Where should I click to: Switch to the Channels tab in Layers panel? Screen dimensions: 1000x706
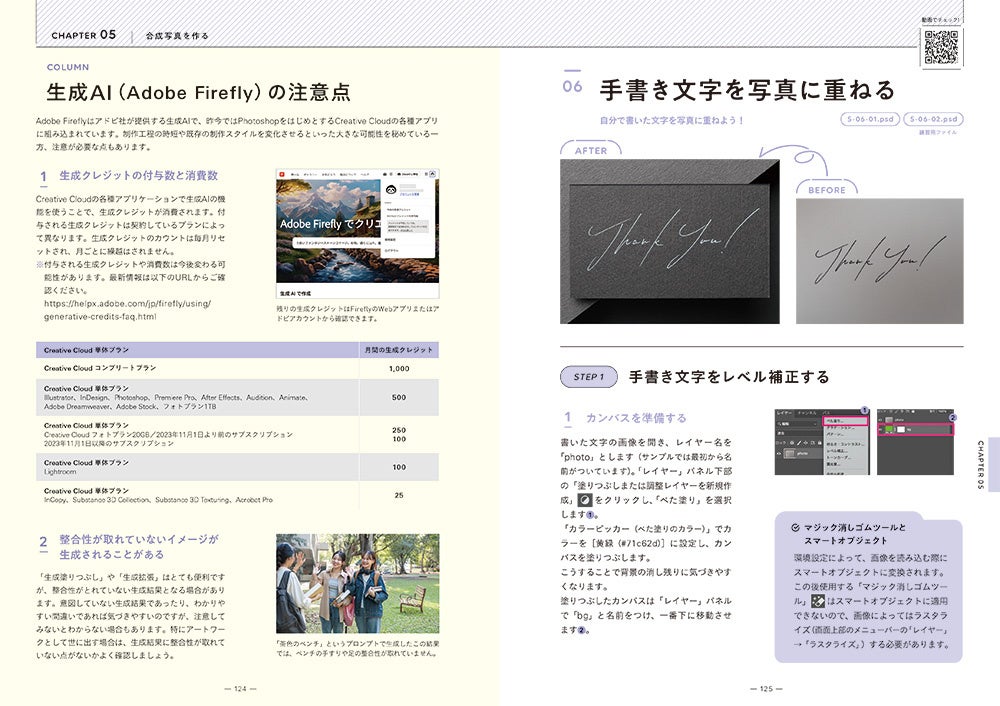804,412
